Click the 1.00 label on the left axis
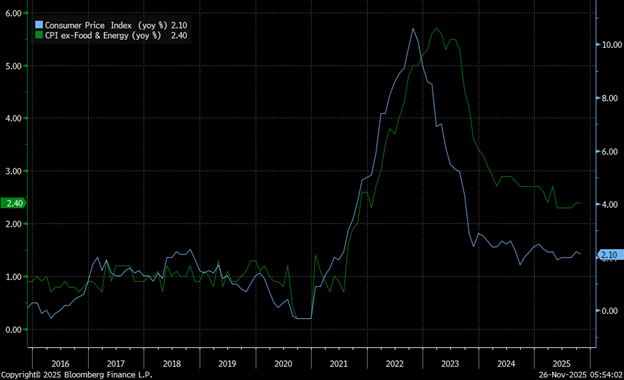Viewport: 624px width, 380px height. [13, 277]
